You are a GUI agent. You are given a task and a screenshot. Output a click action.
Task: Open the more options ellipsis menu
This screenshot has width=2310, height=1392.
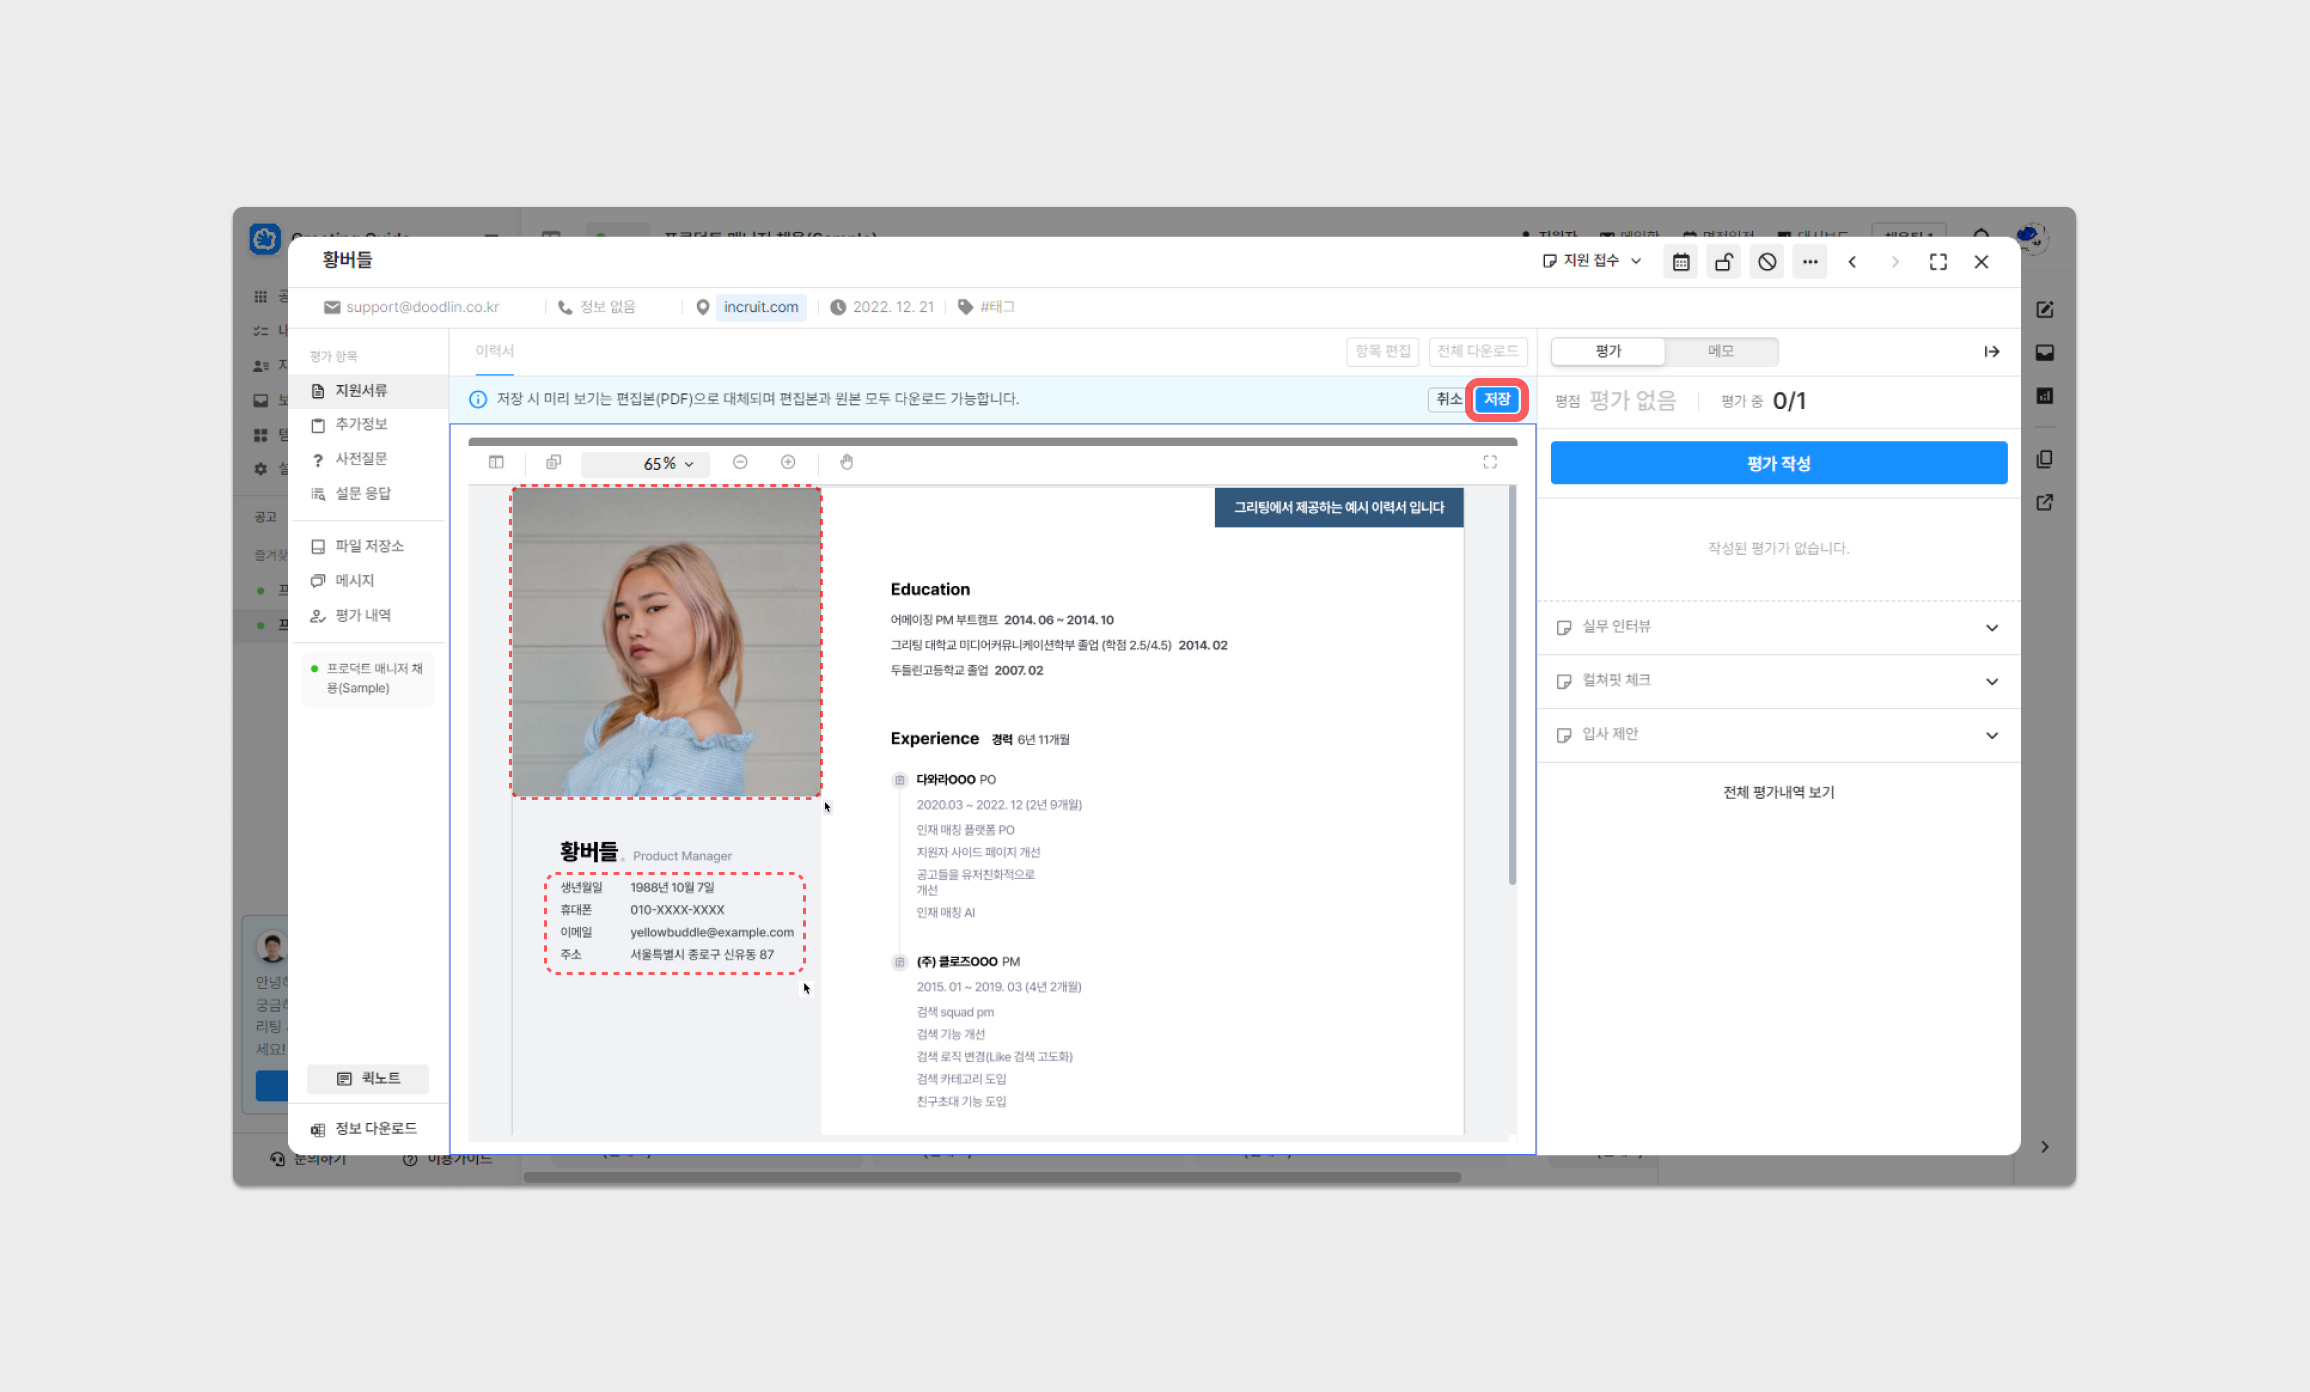click(1810, 262)
